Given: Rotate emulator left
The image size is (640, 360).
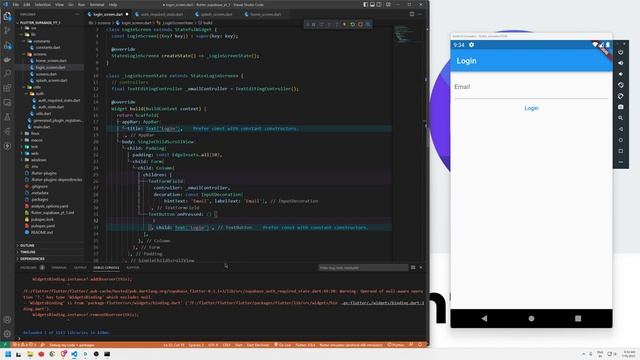Looking at the screenshot, I should tap(620, 85).
